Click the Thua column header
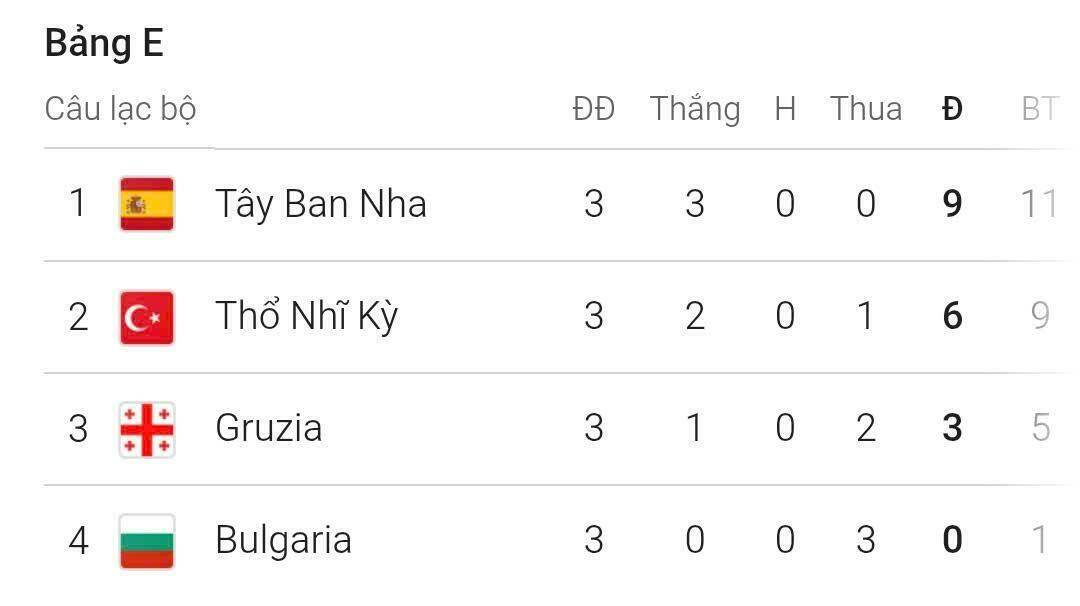This screenshot has height=606, width=1080. (866, 109)
